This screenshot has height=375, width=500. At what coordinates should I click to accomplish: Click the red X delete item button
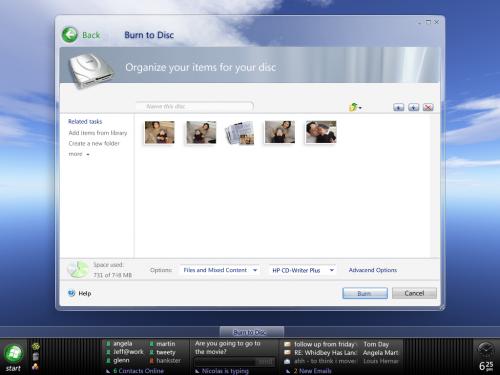click(428, 107)
